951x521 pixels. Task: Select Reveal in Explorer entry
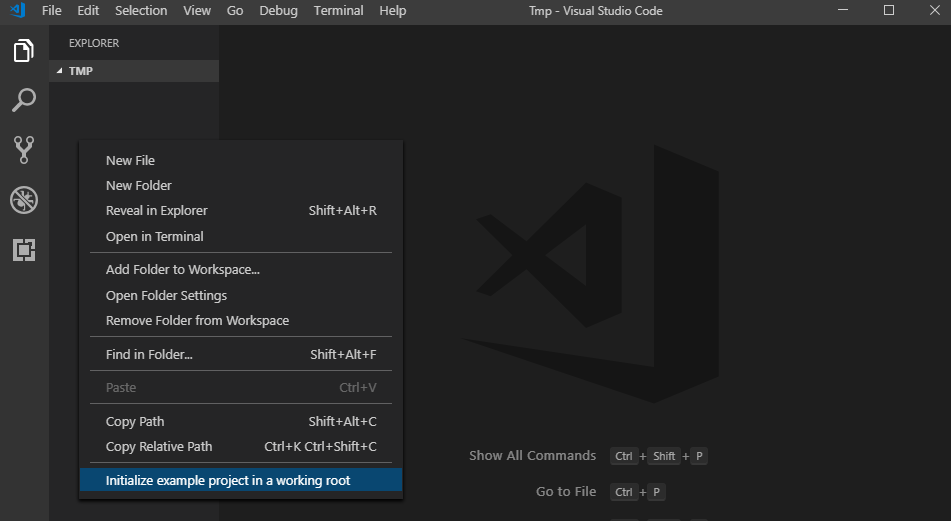coord(241,210)
